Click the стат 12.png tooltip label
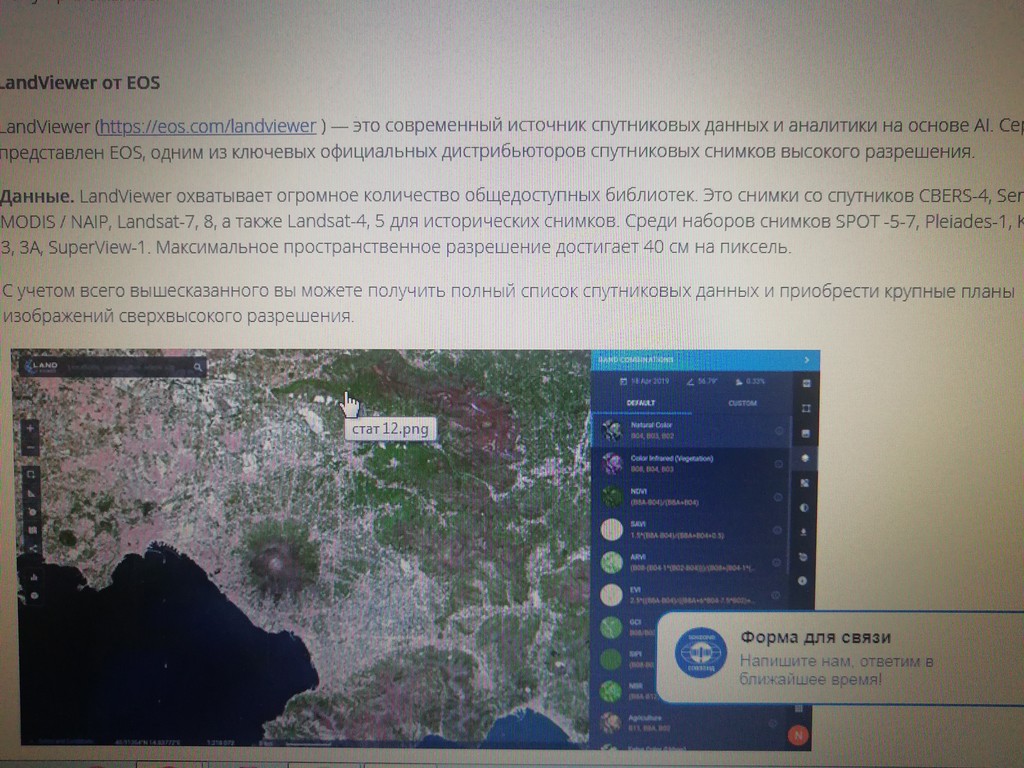 click(391, 429)
